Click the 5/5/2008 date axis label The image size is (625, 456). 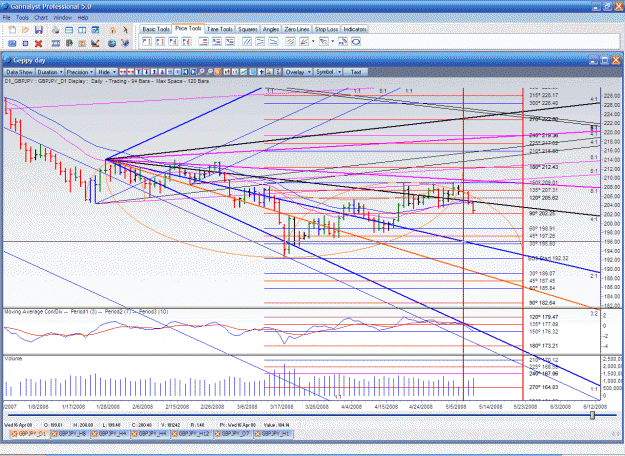pyautogui.click(x=455, y=407)
